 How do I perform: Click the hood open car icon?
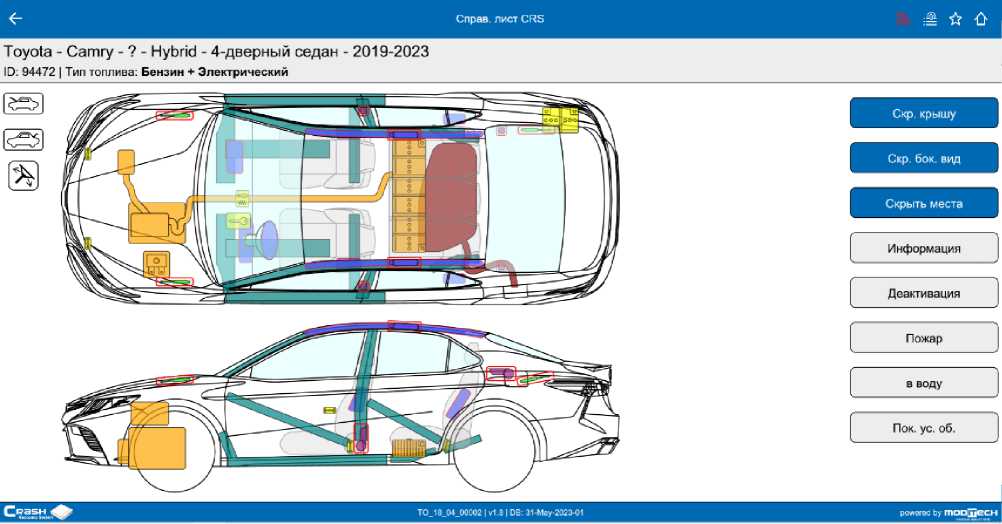pyautogui.click(x=24, y=103)
